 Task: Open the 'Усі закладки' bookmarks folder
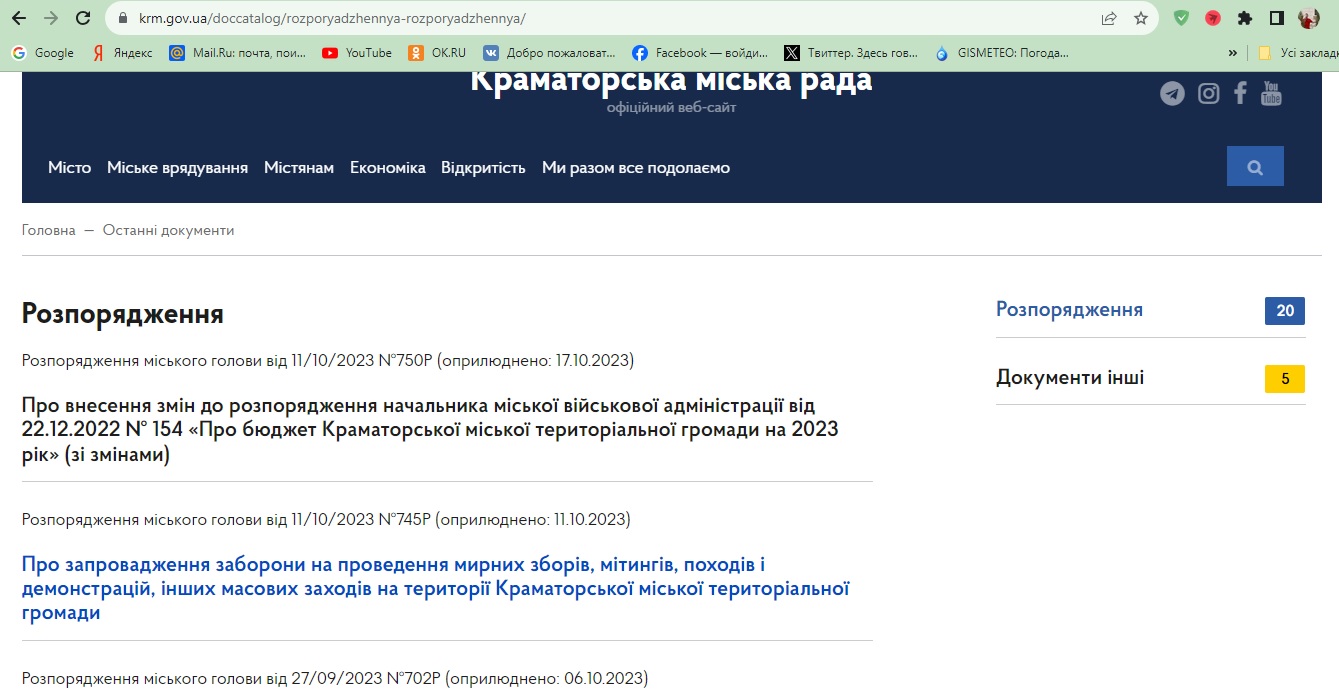click(x=1295, y=53)
